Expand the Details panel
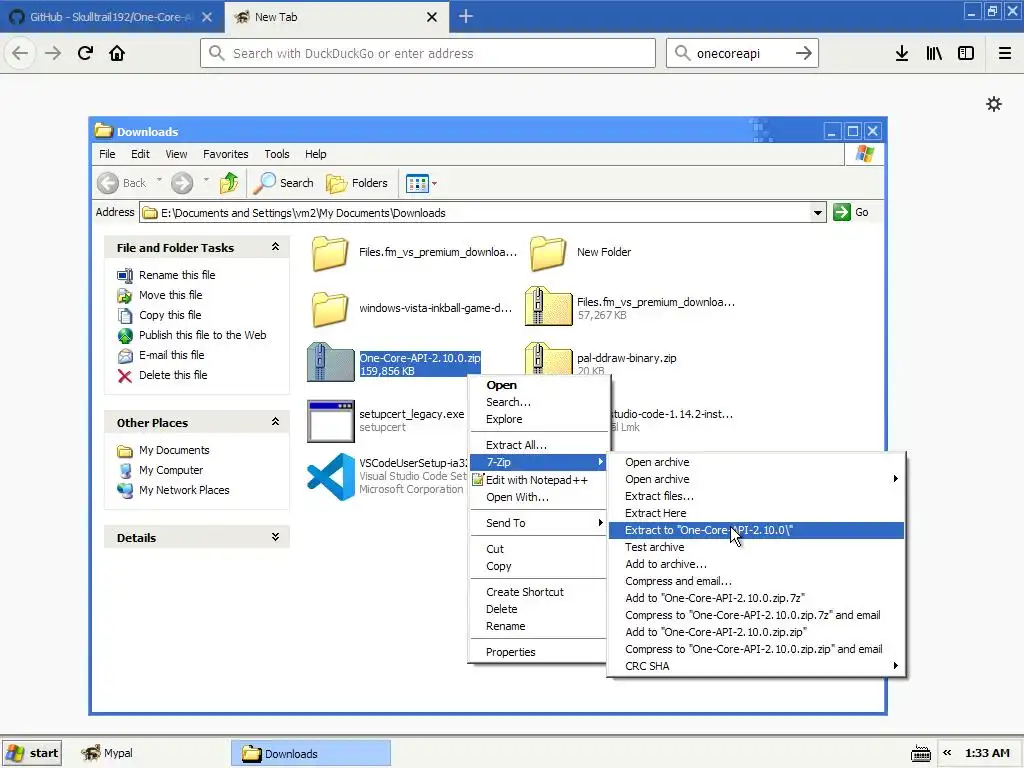Screen dimensions: 1024x768 [276, 537]
